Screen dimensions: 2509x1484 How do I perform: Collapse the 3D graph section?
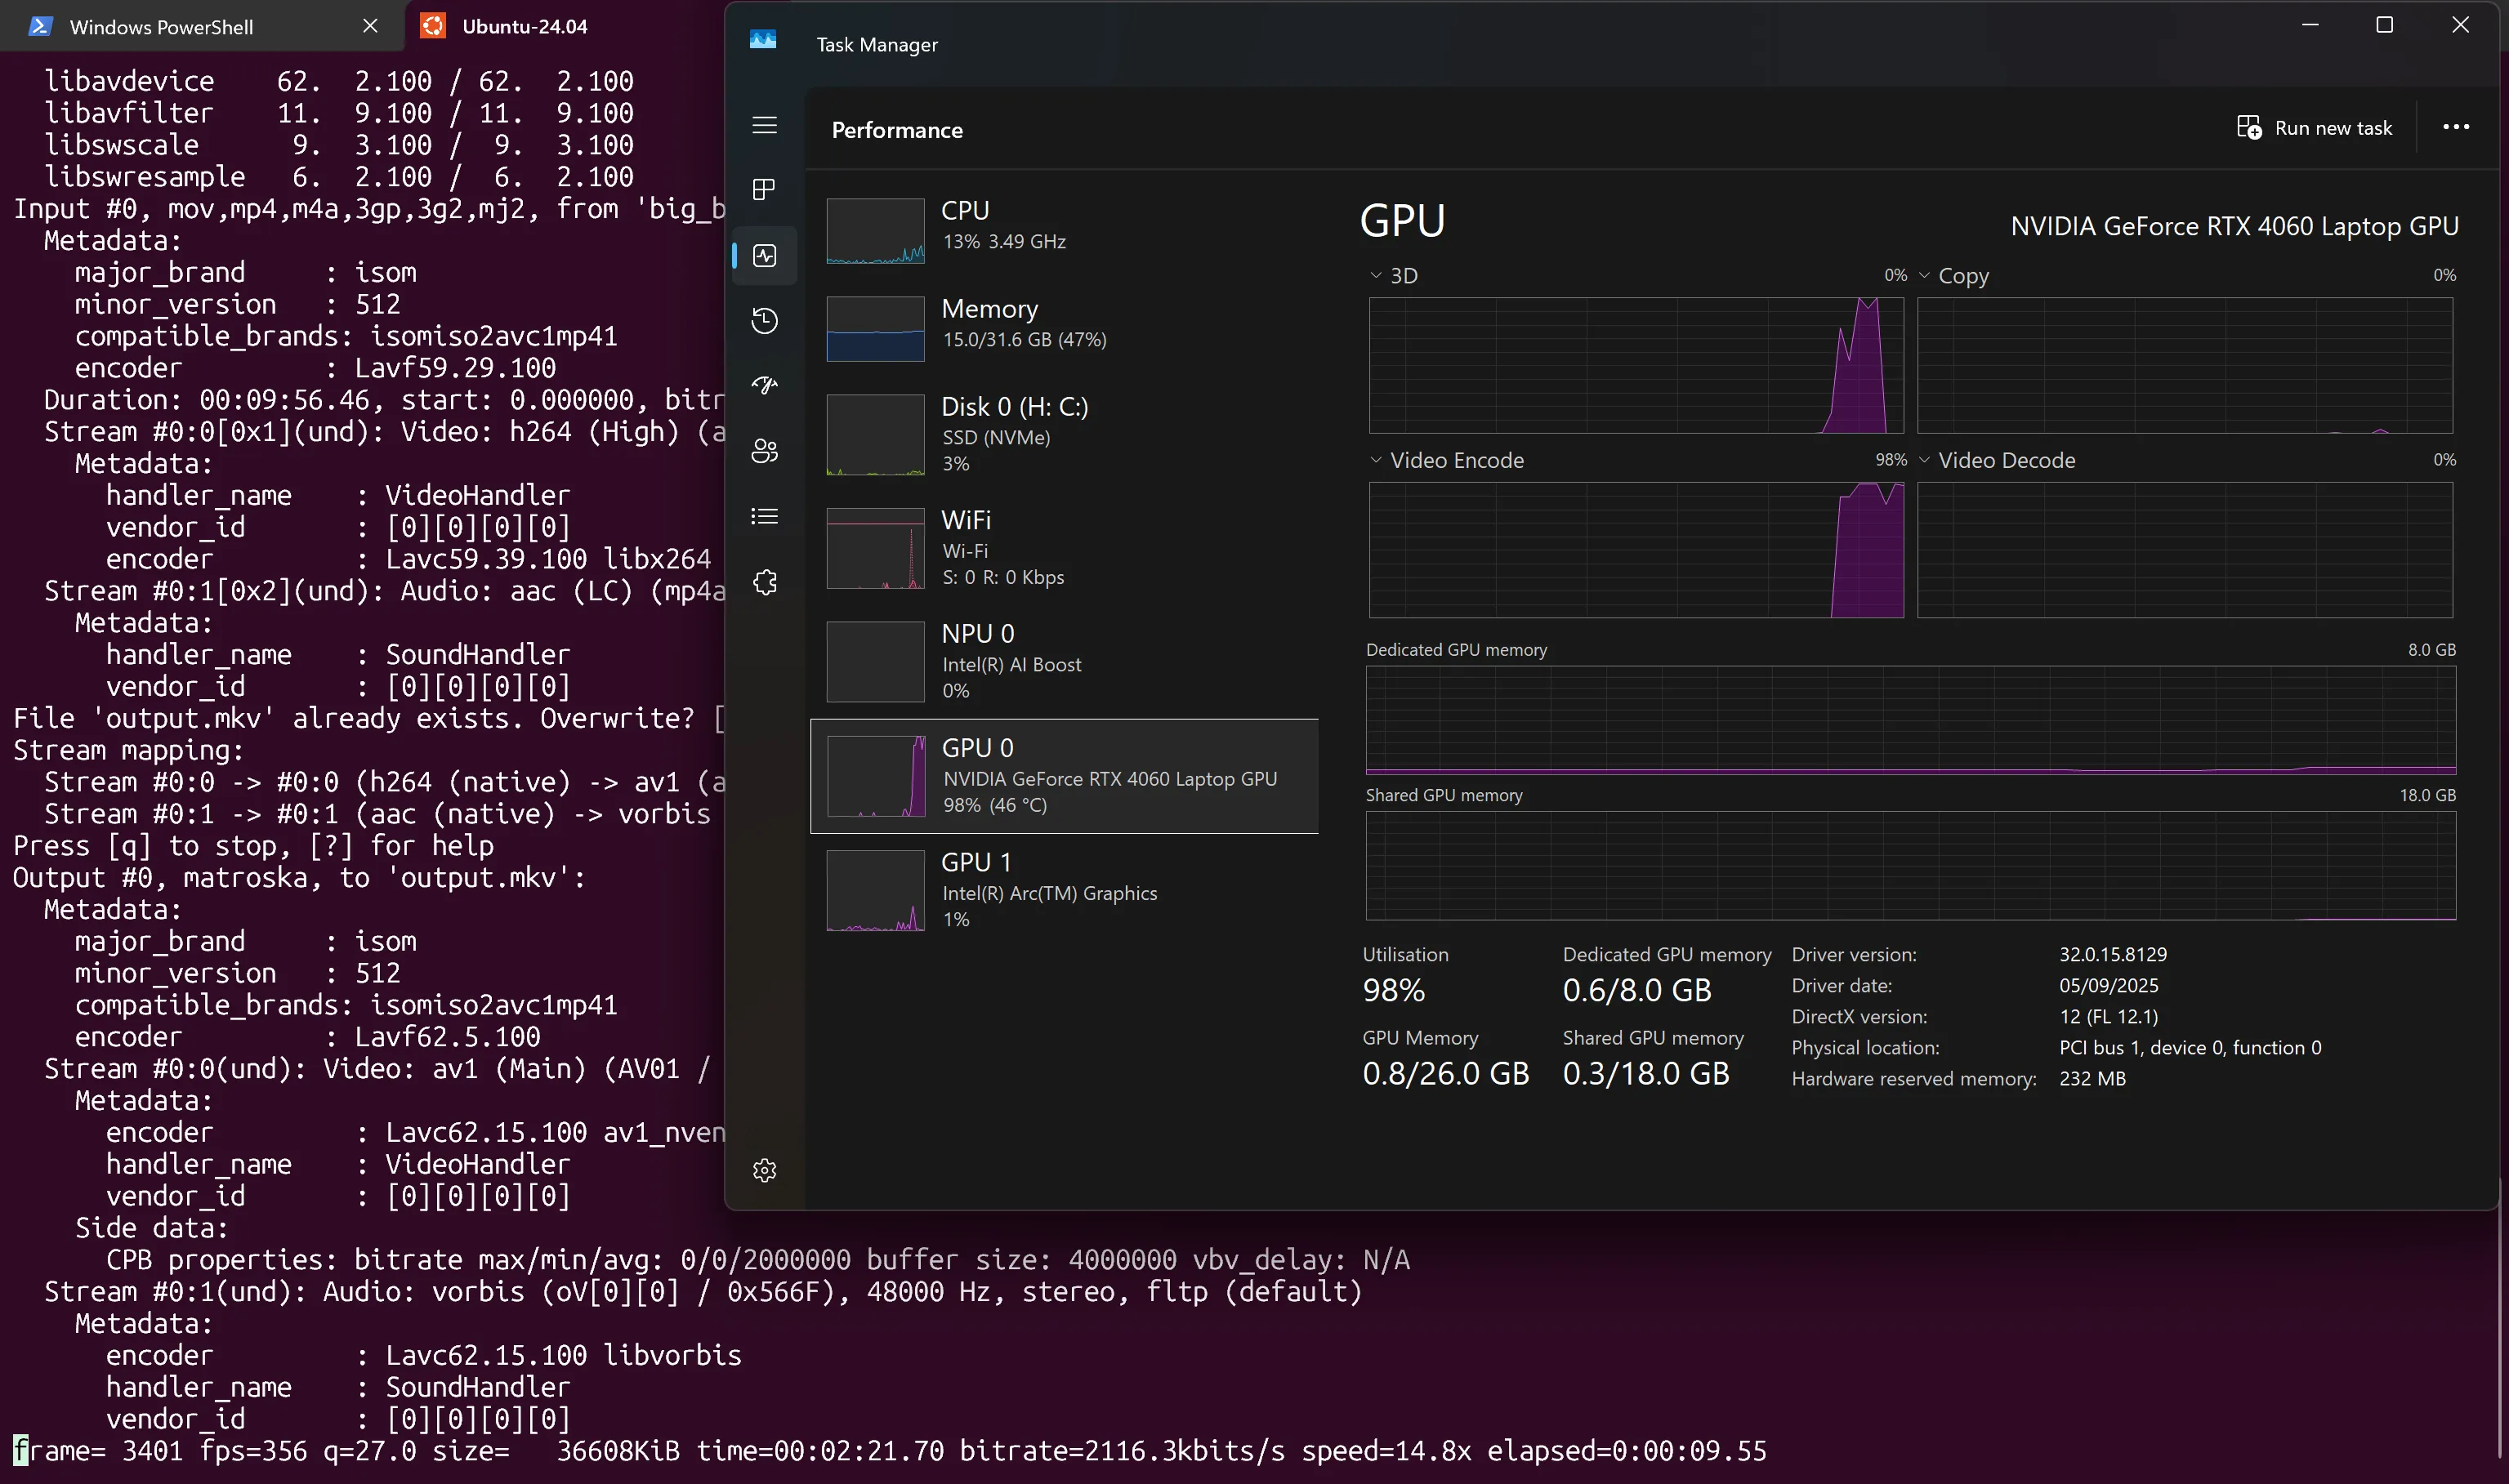click(x=1374, y=275)
